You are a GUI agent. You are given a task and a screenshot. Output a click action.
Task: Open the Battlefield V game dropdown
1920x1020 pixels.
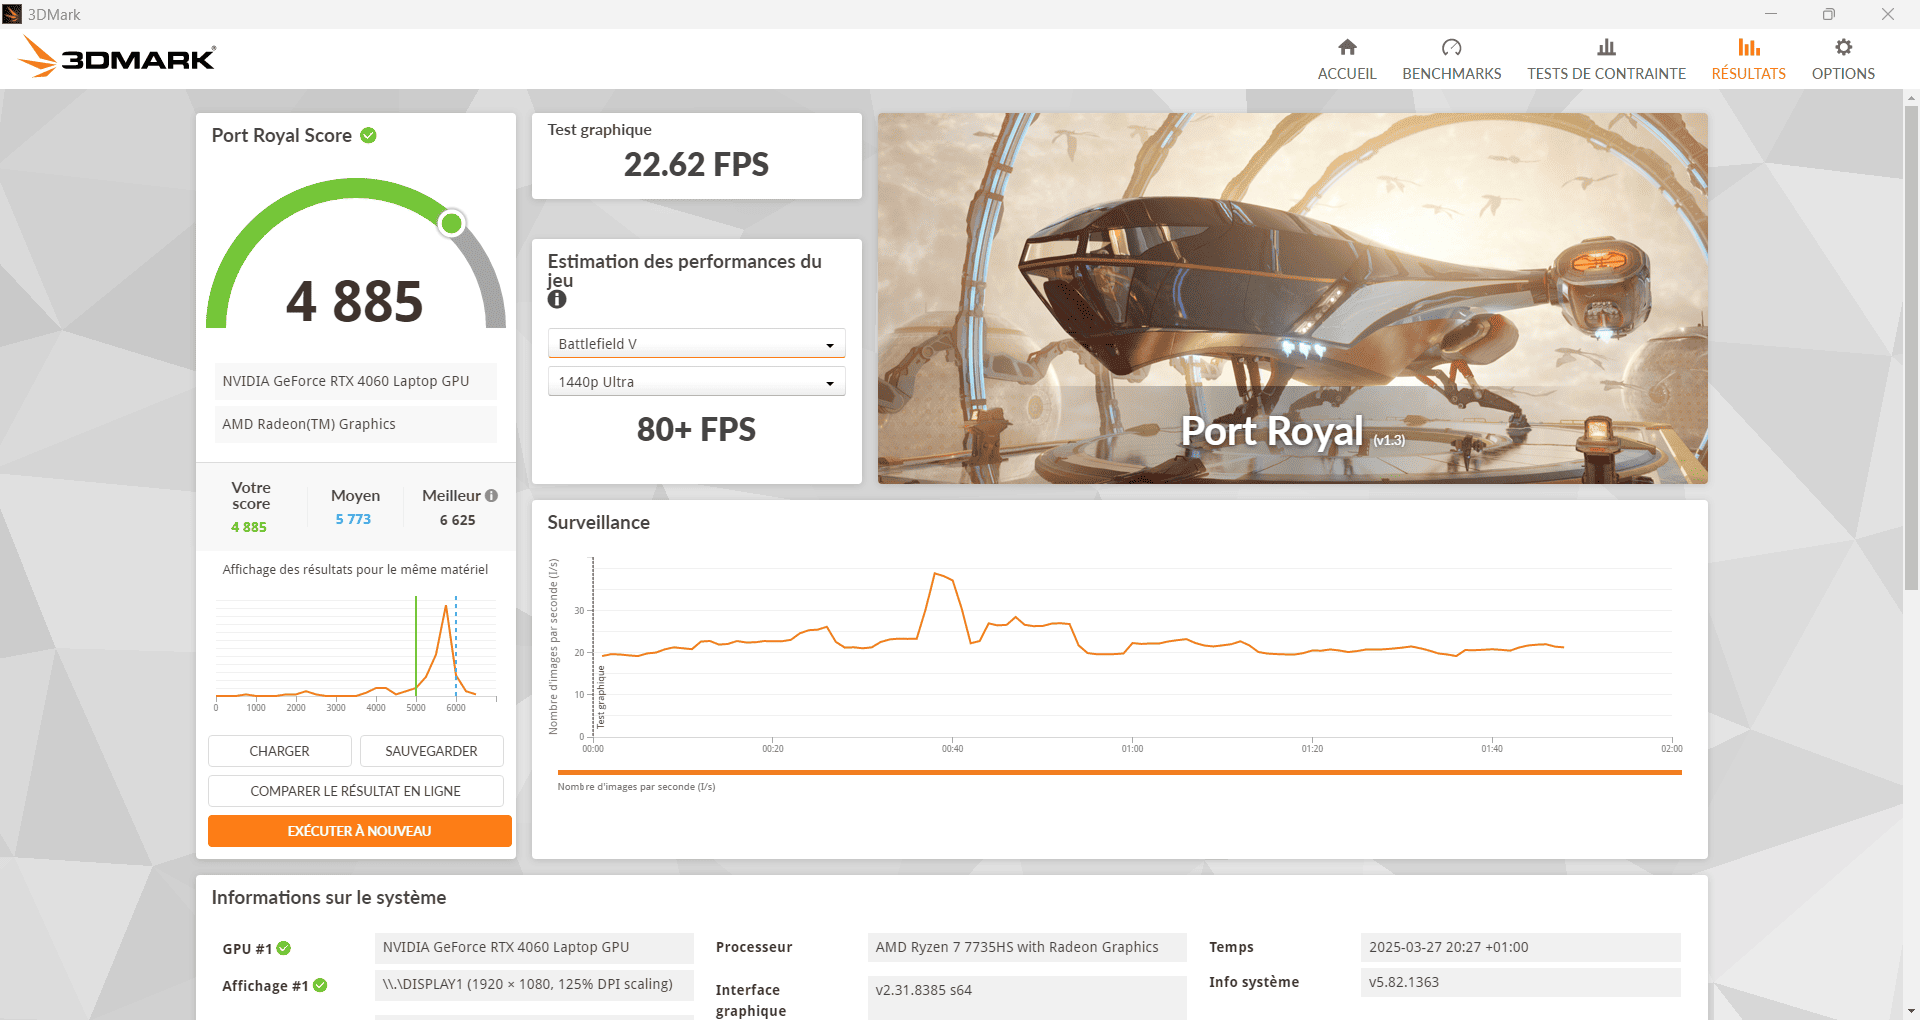(x=696, y=343)
